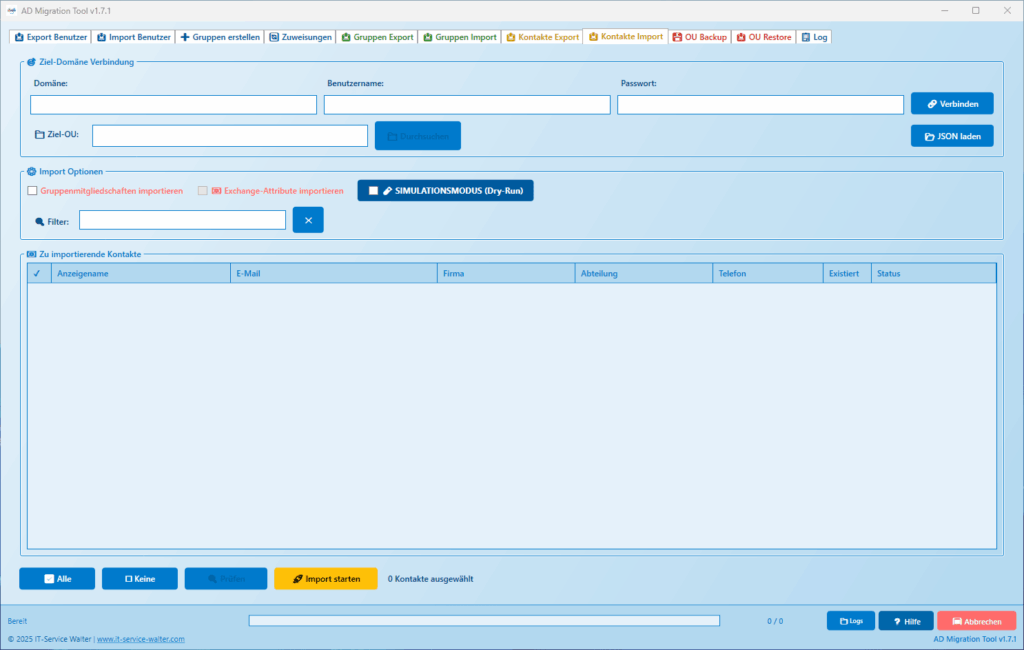
Task: Open Hilfe via the question mark icon
Action: point(896,620)
